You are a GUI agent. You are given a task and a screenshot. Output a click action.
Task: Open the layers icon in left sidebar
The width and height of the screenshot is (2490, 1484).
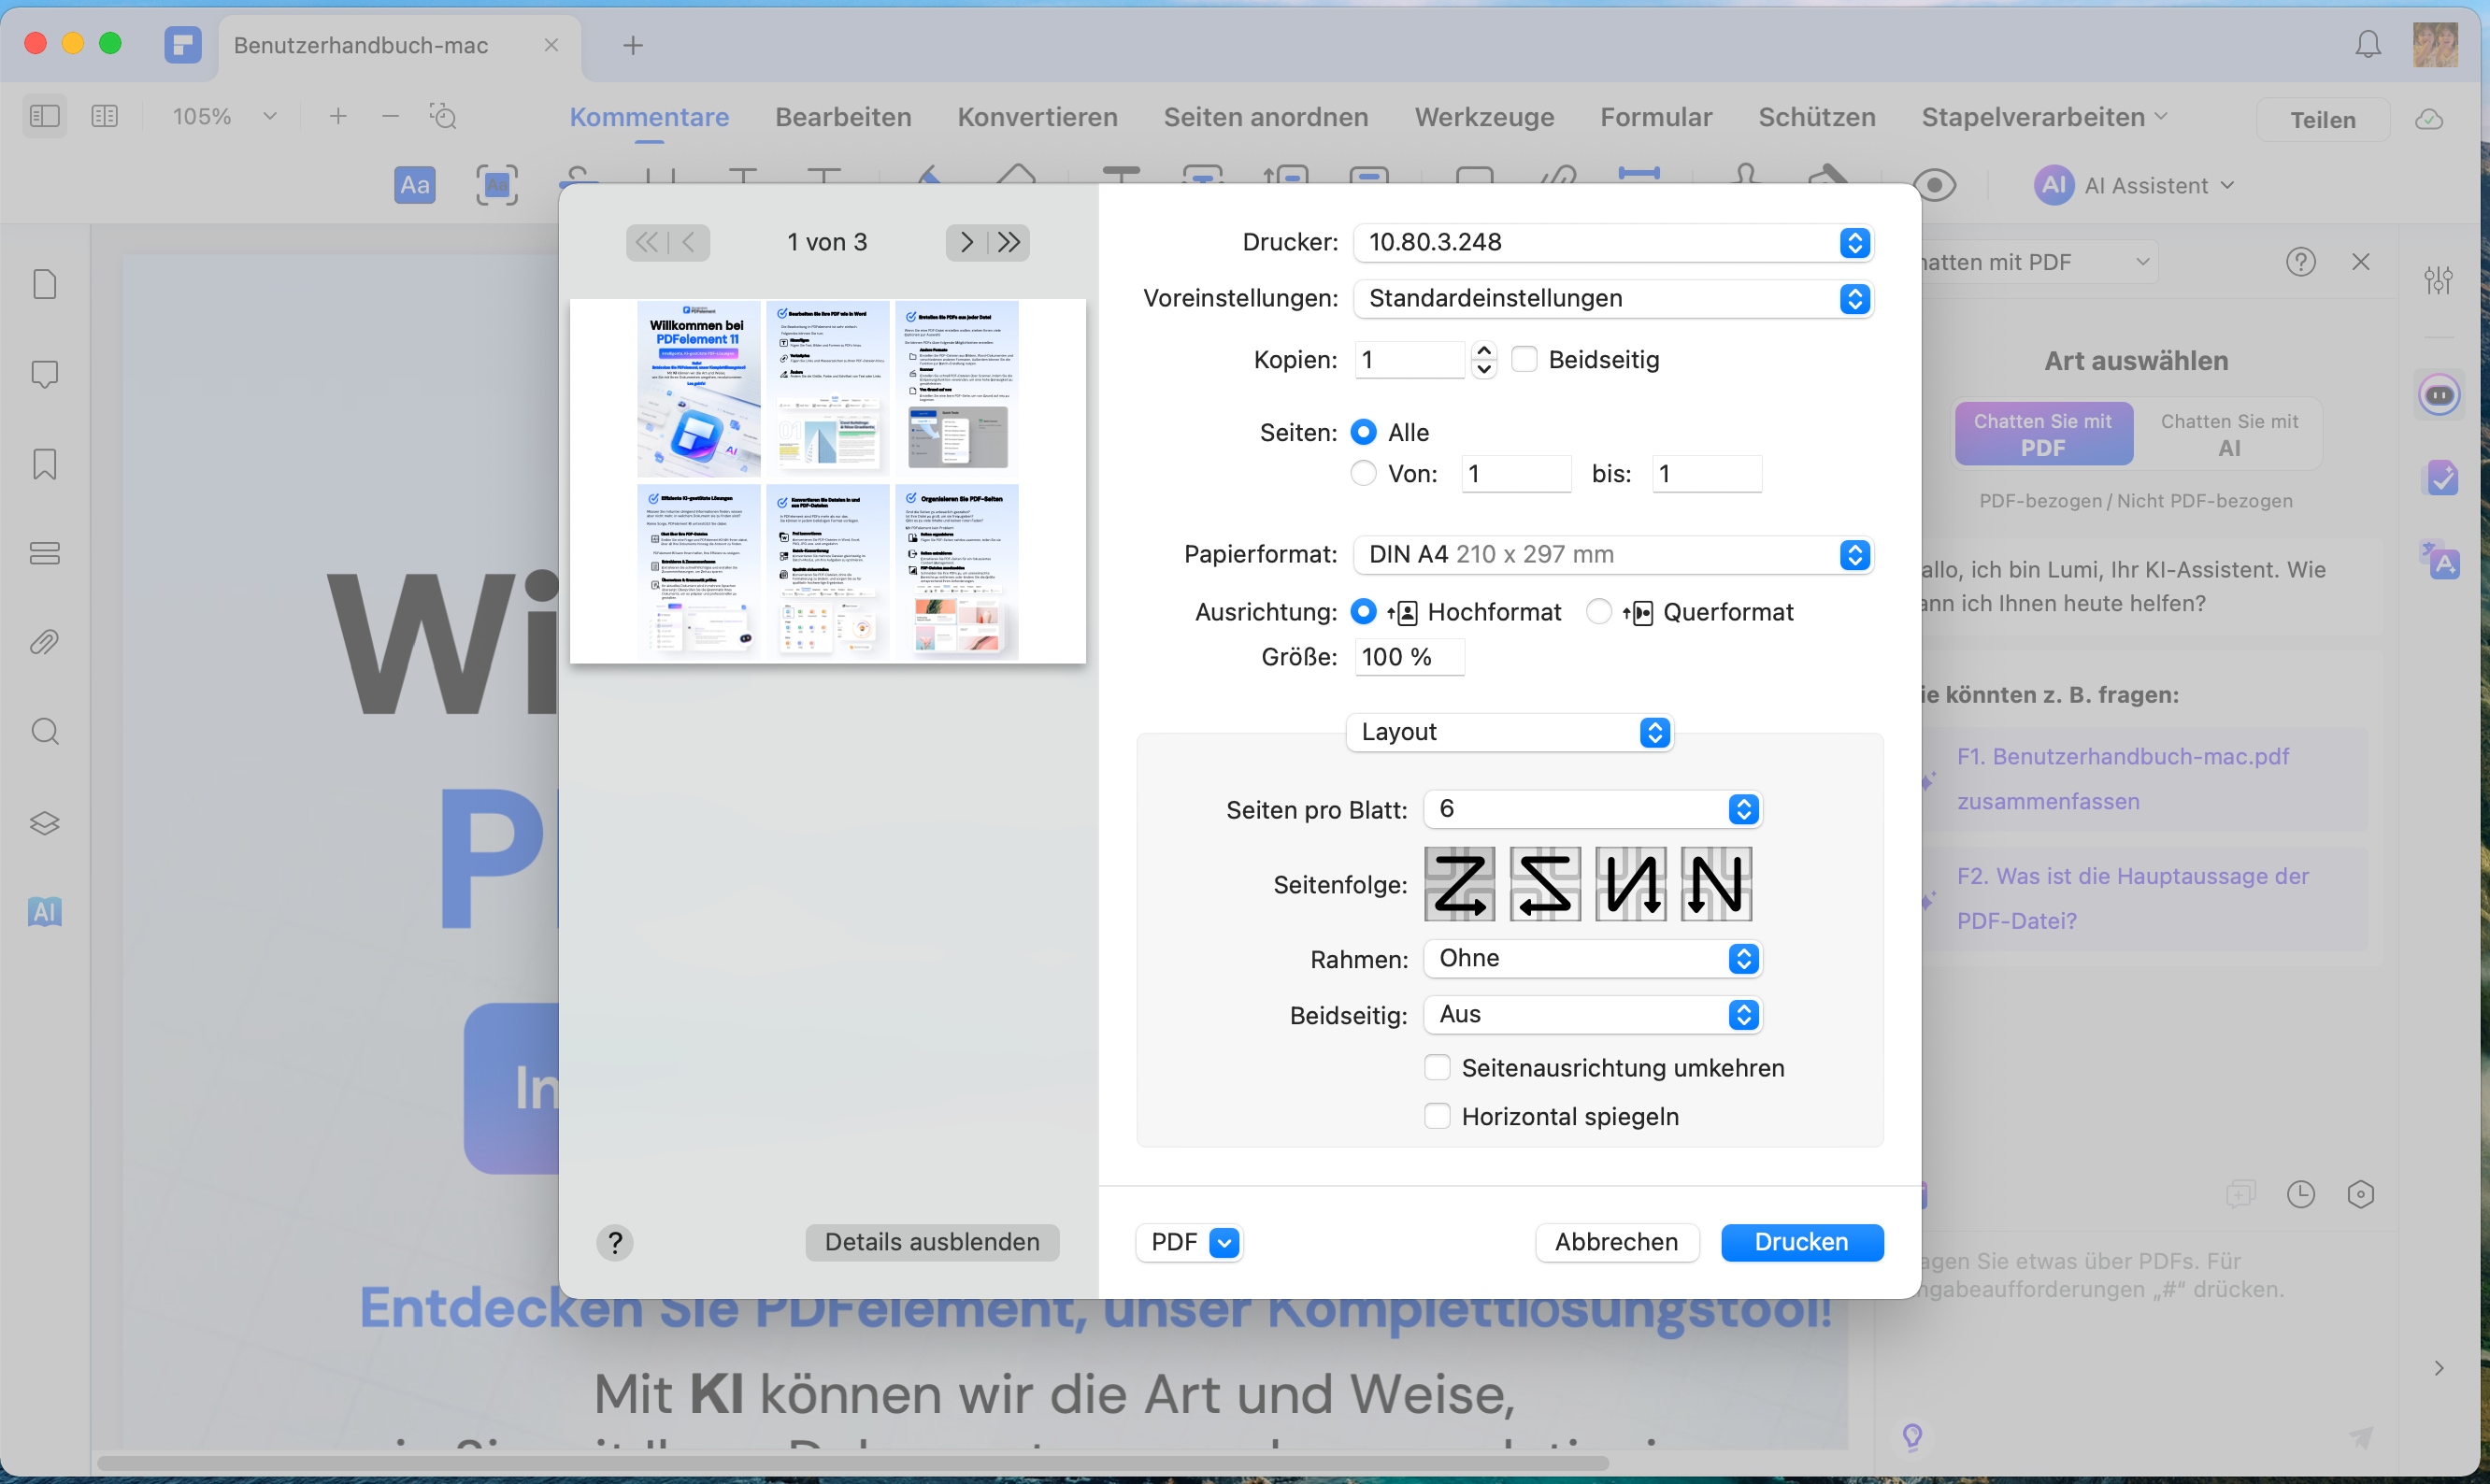(45, 823)
